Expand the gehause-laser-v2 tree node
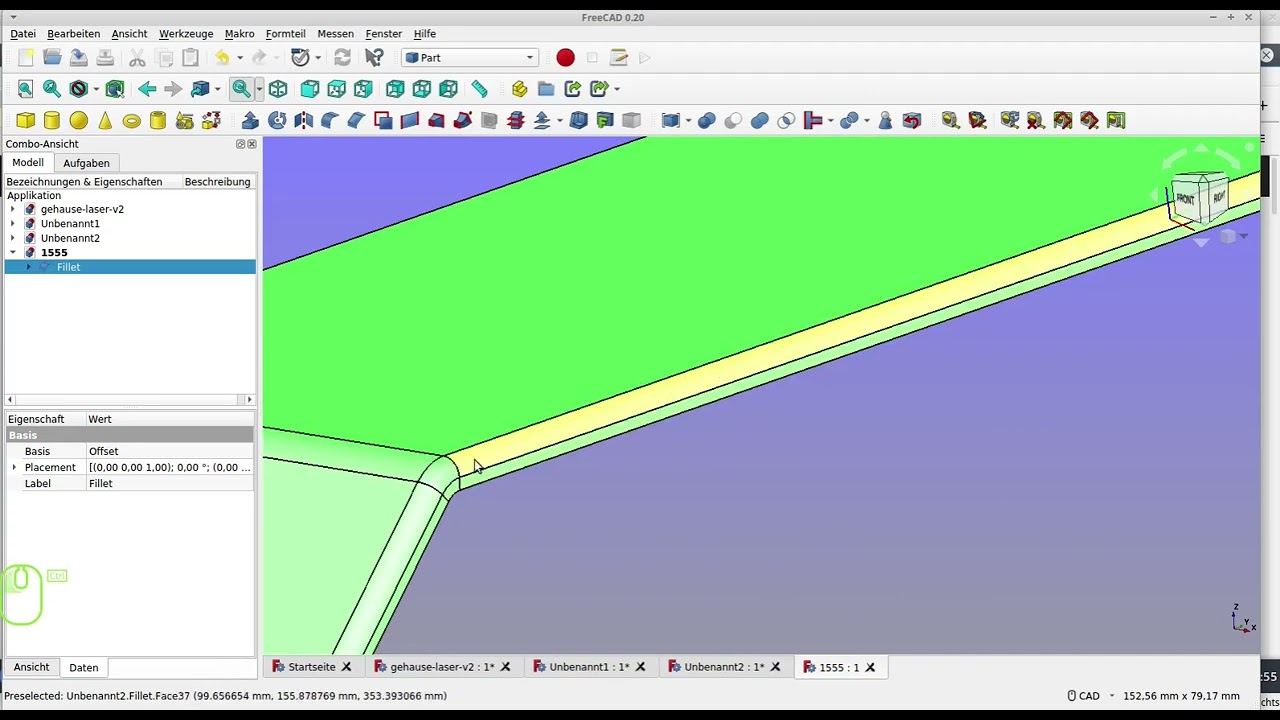 pyautogui.click(x=13, y=210)
